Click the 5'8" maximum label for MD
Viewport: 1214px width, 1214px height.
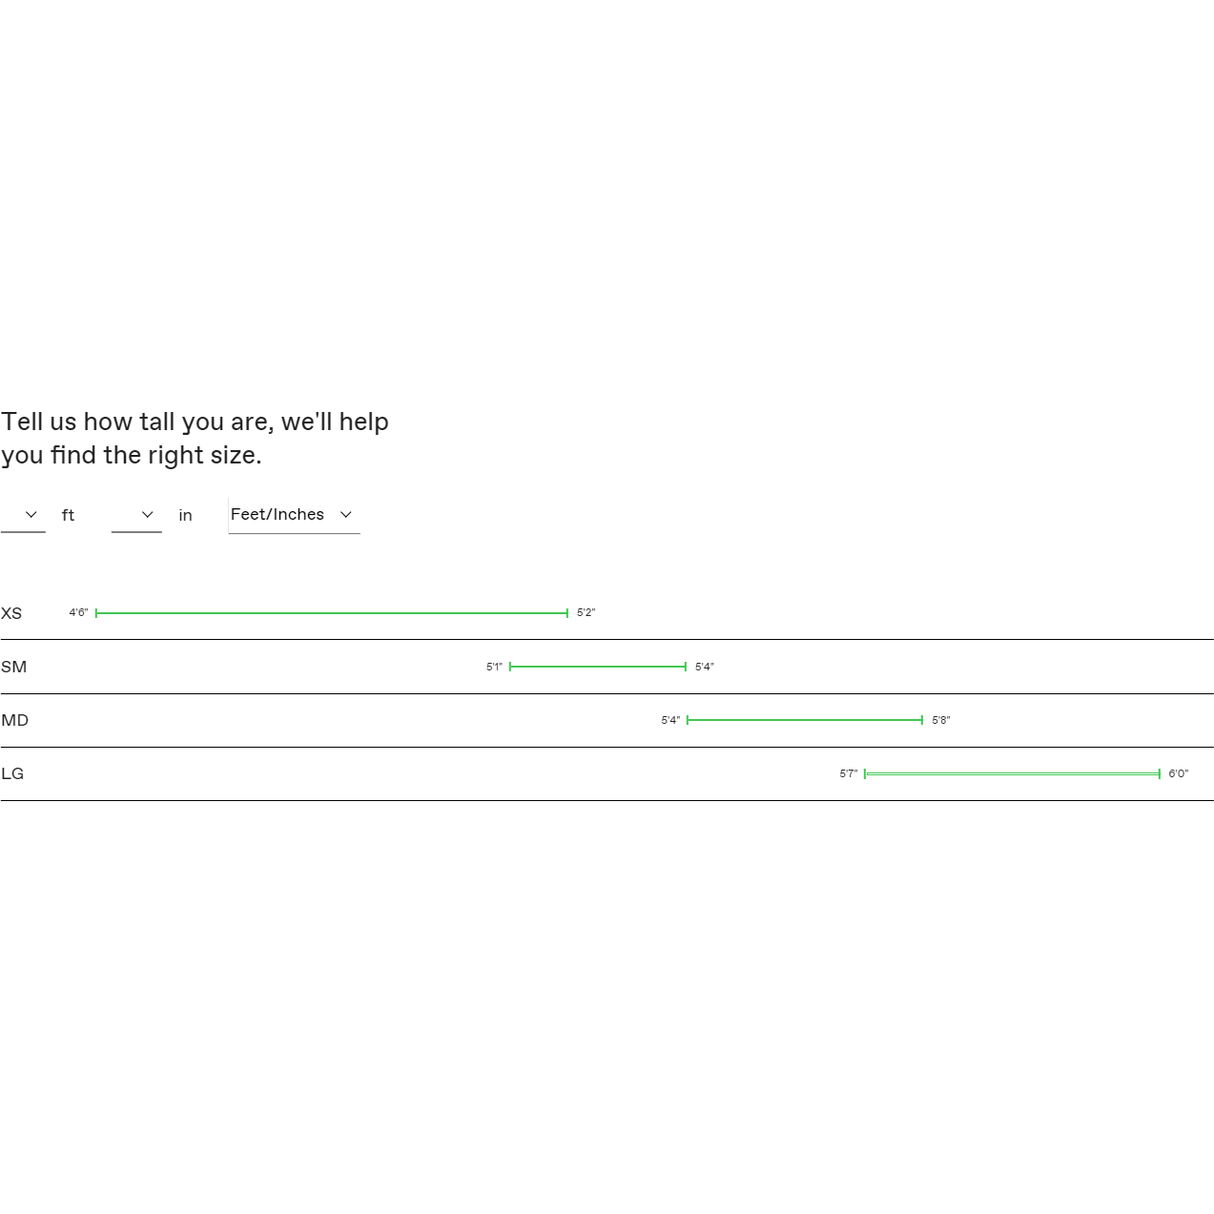[x=941, y=720]
